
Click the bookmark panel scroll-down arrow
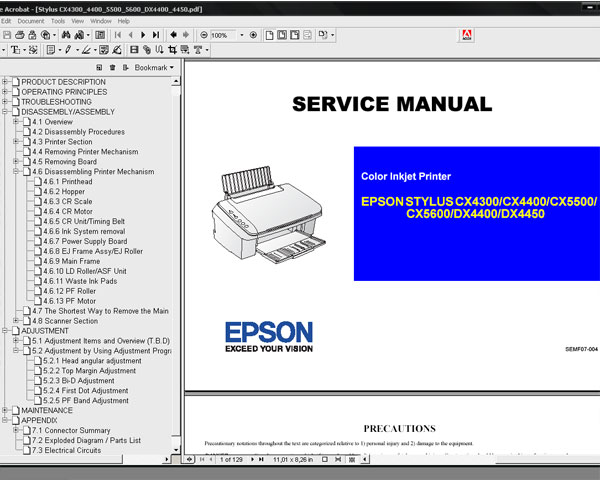[x=176, y=450]
